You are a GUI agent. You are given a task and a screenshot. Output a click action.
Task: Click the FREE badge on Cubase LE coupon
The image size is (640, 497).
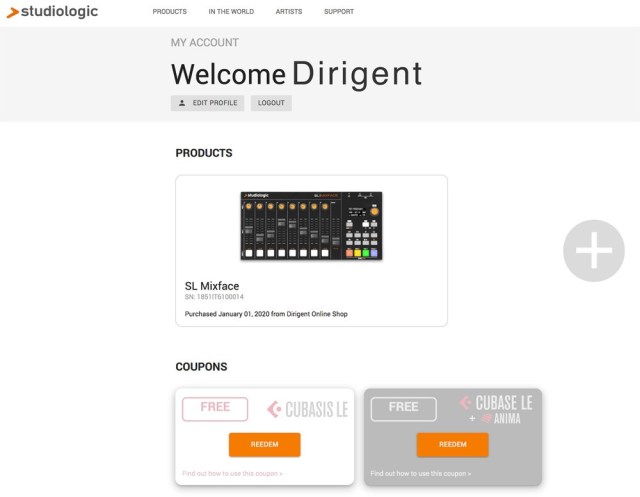point(404,409)
